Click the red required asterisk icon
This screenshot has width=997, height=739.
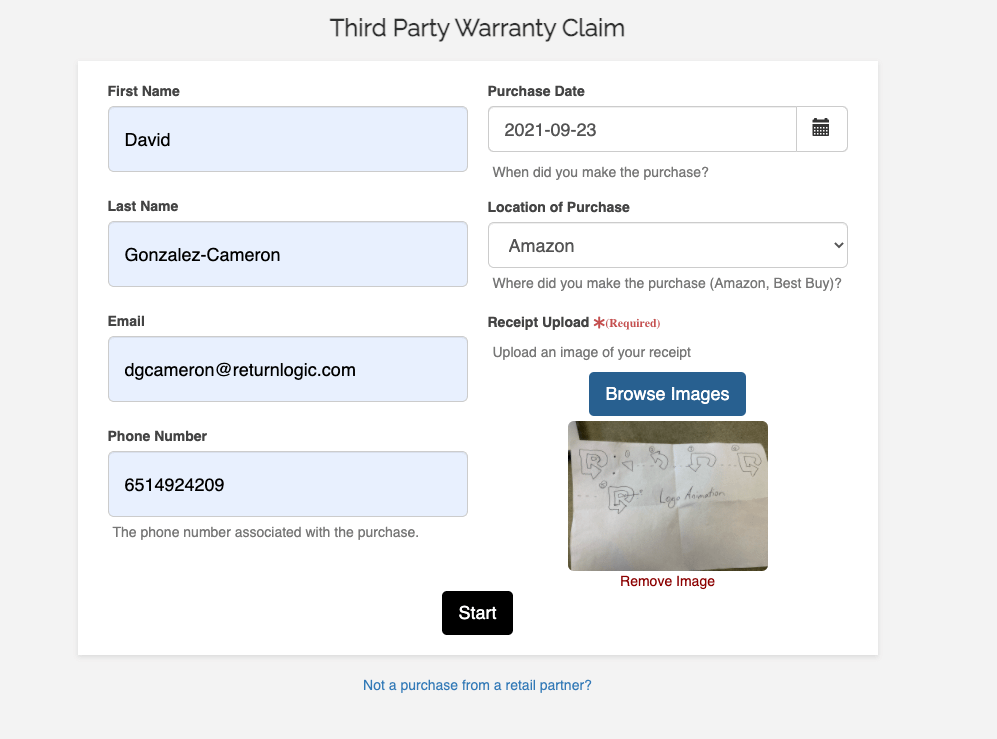599,323
